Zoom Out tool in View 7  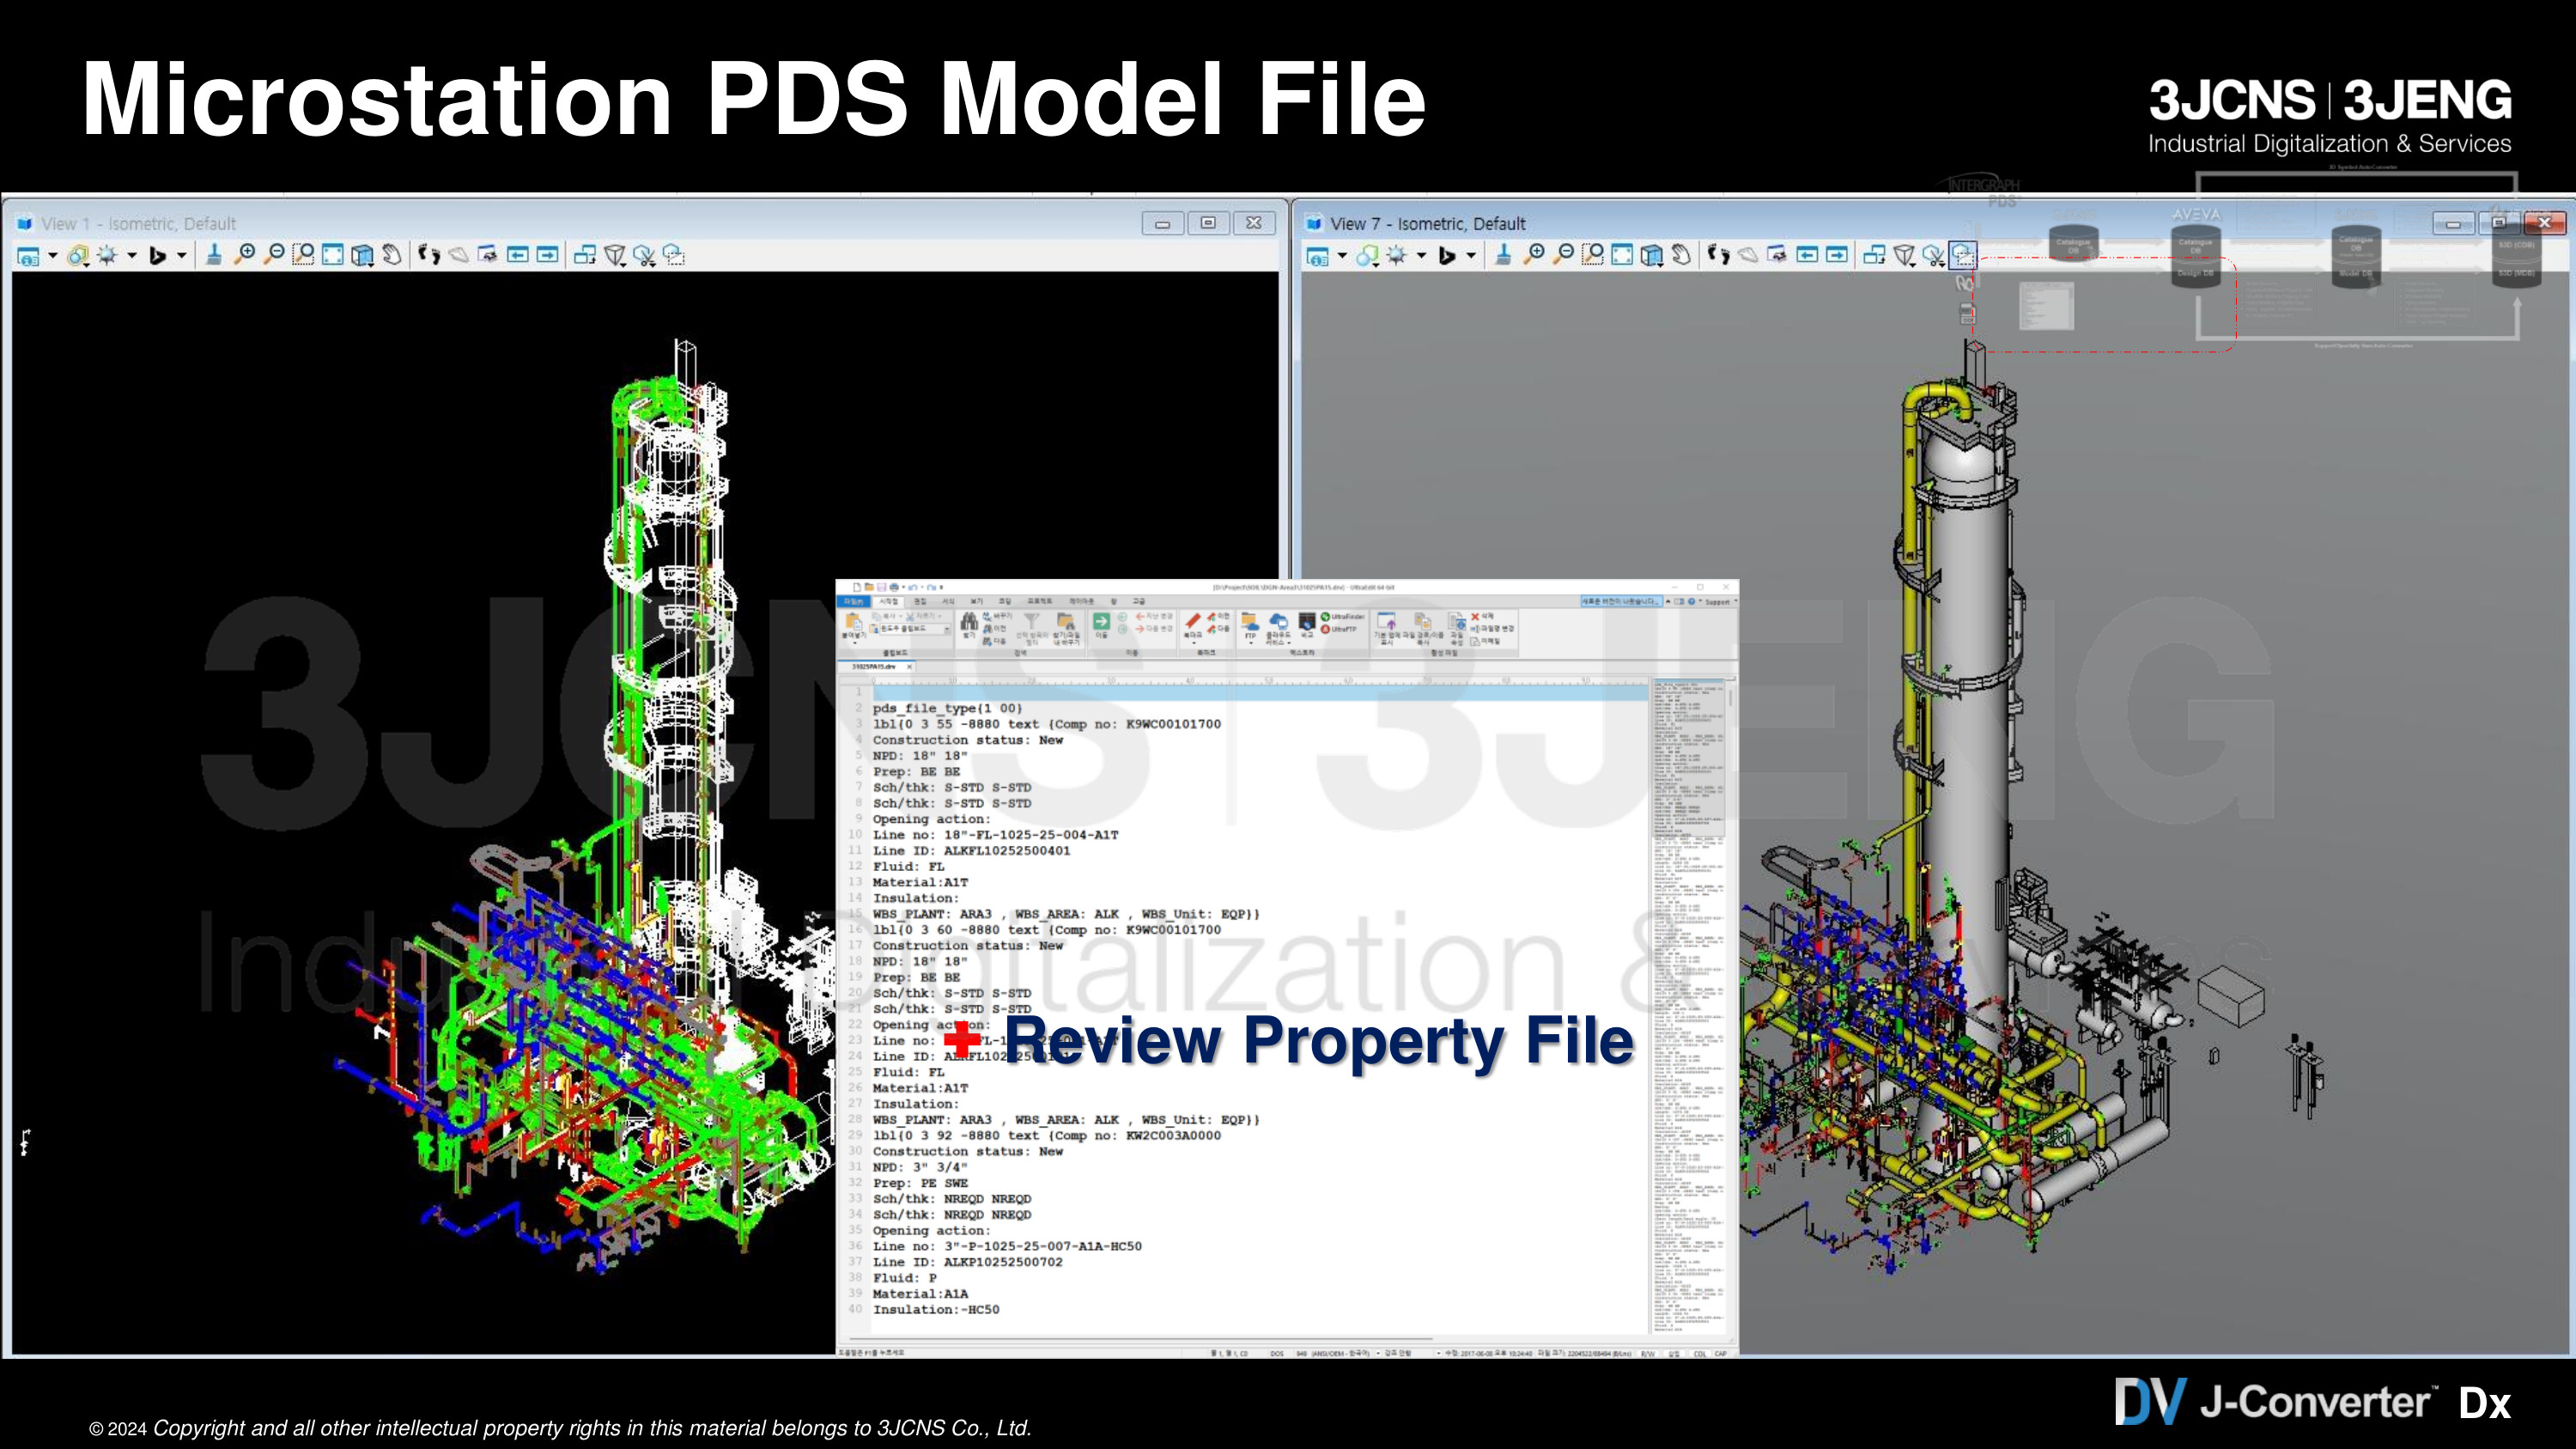pyautogui.click(x=1563, y=256)
